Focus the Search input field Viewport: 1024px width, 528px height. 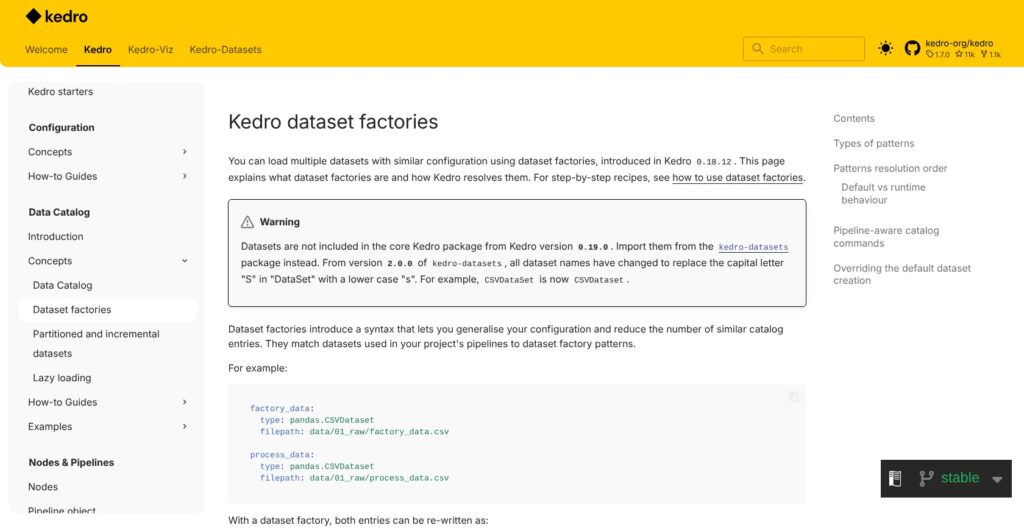pyautogui.click(x=803, y=49)
